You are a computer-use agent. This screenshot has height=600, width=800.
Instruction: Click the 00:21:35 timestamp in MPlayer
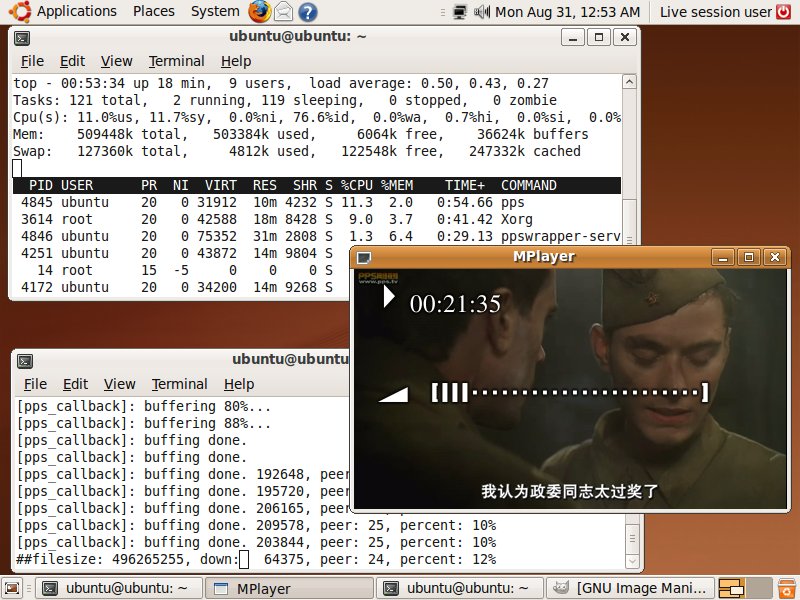click(455, 304)
